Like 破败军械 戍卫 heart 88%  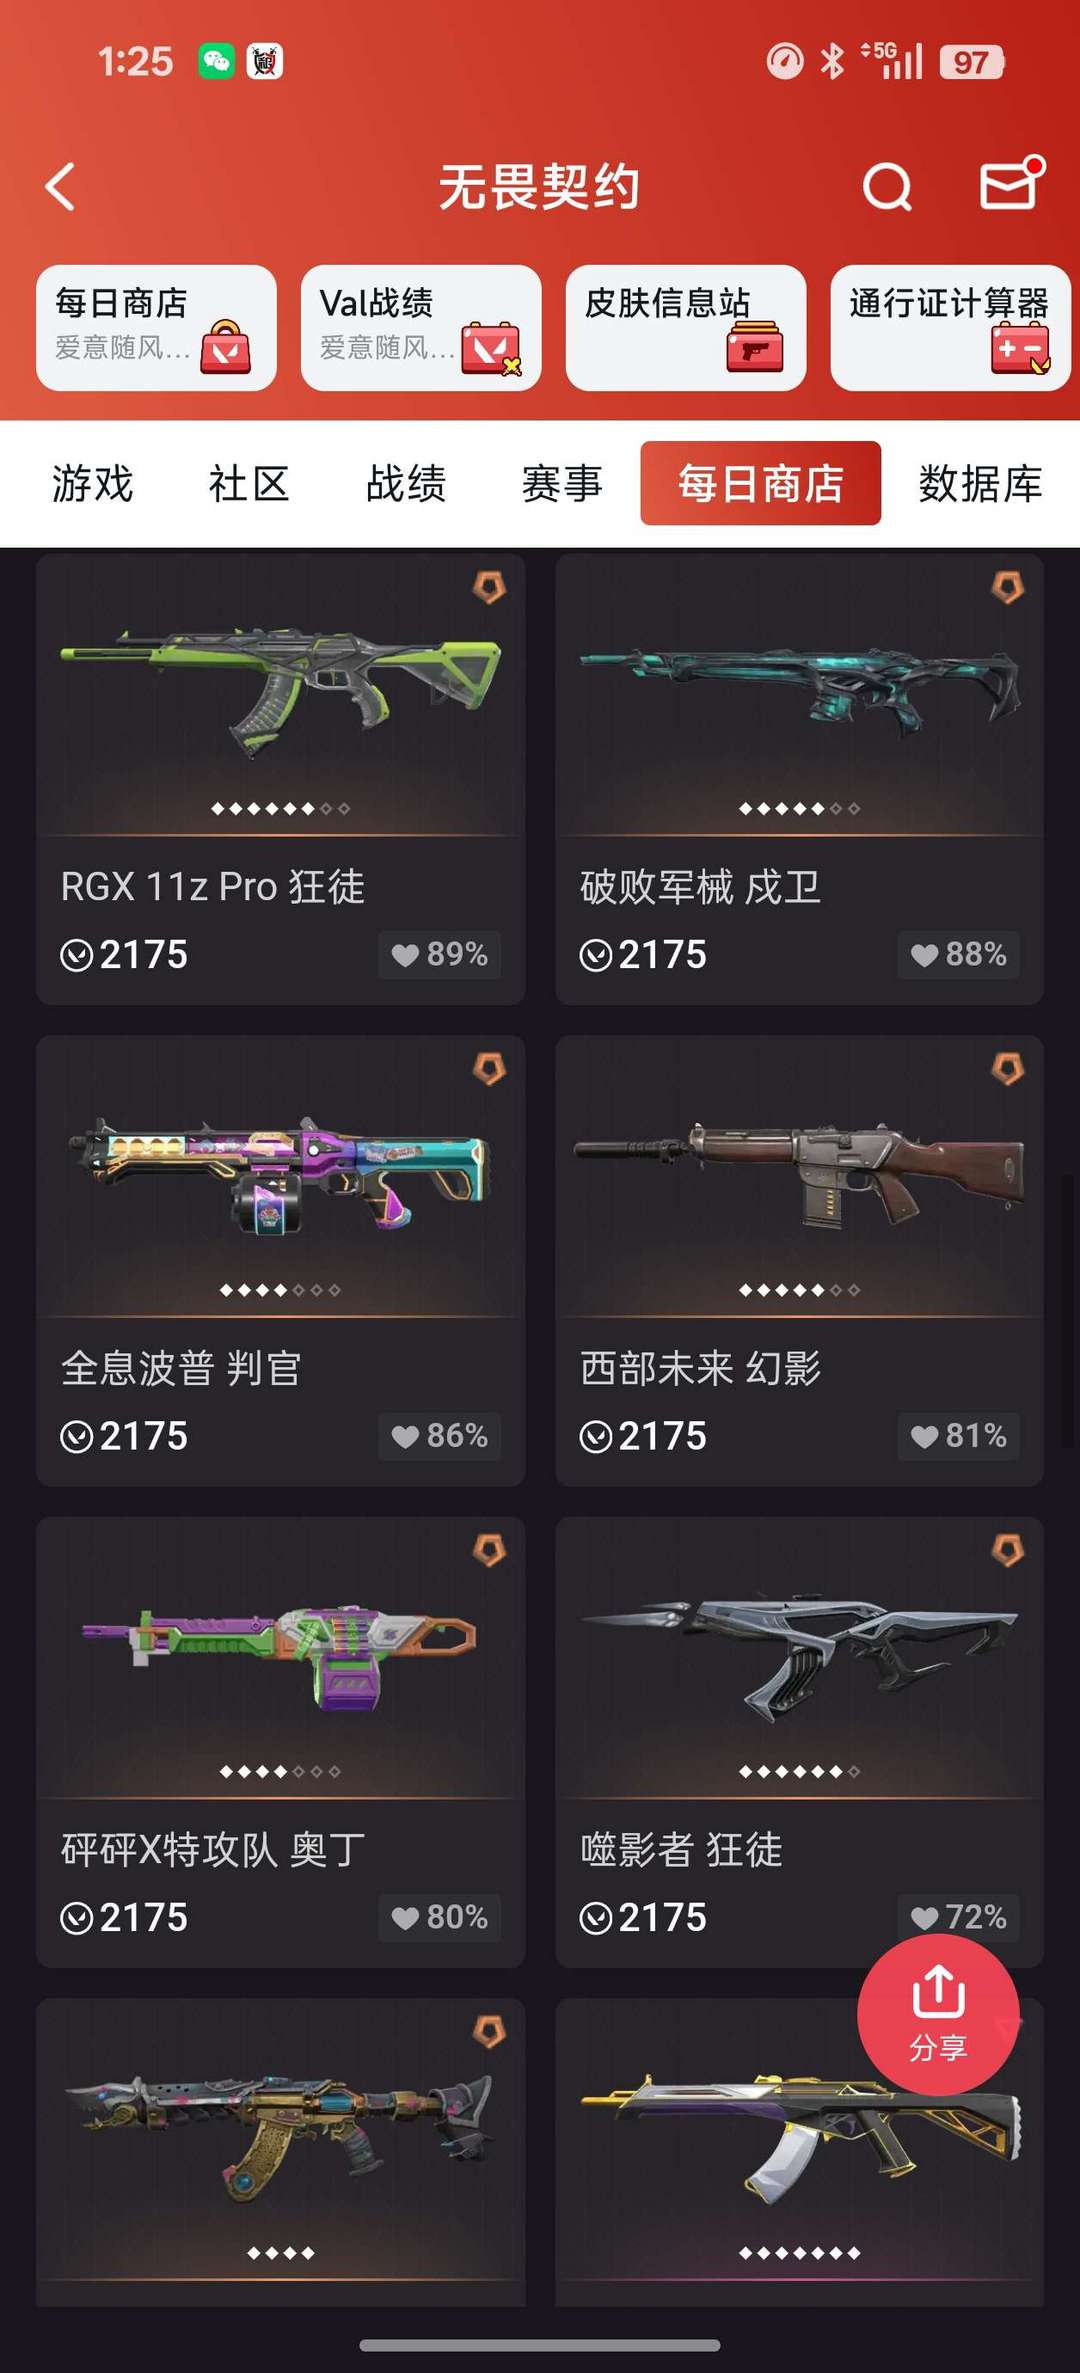tap(958, 954)
